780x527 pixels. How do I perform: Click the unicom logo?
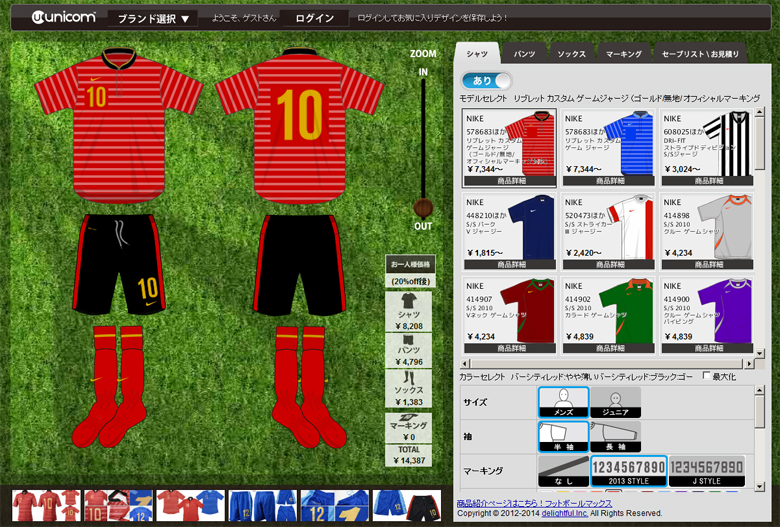[x=63, y=17]
